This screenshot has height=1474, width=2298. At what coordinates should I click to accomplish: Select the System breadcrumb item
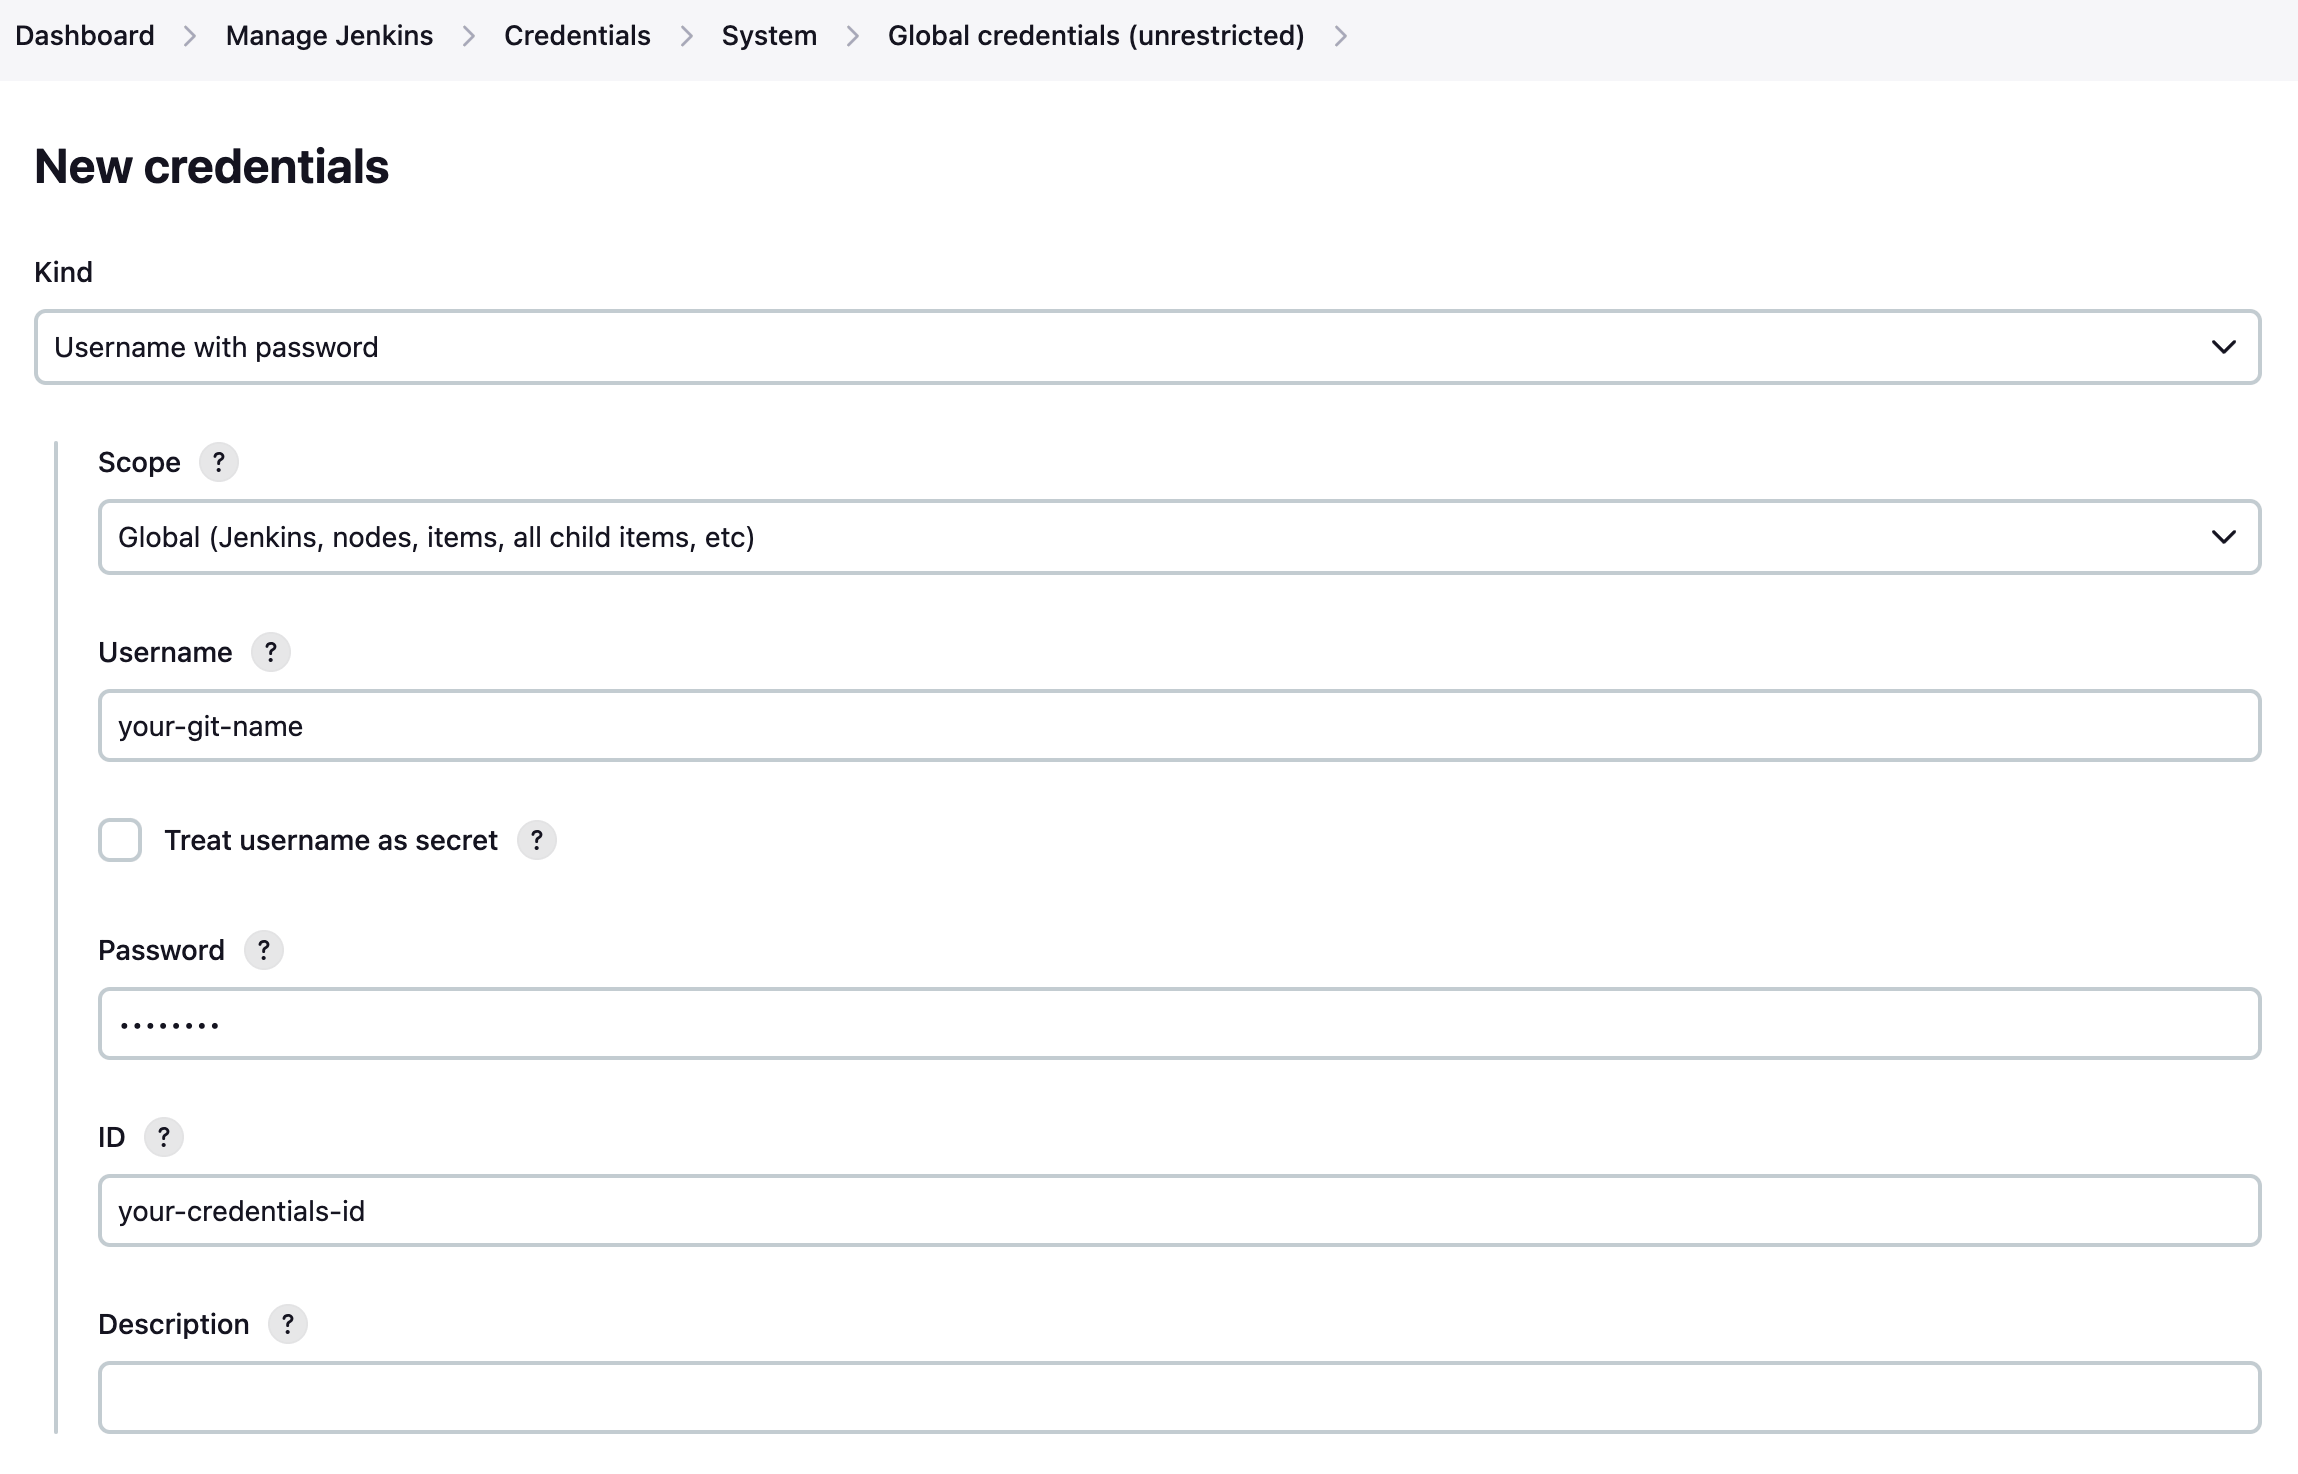(769, 36)
